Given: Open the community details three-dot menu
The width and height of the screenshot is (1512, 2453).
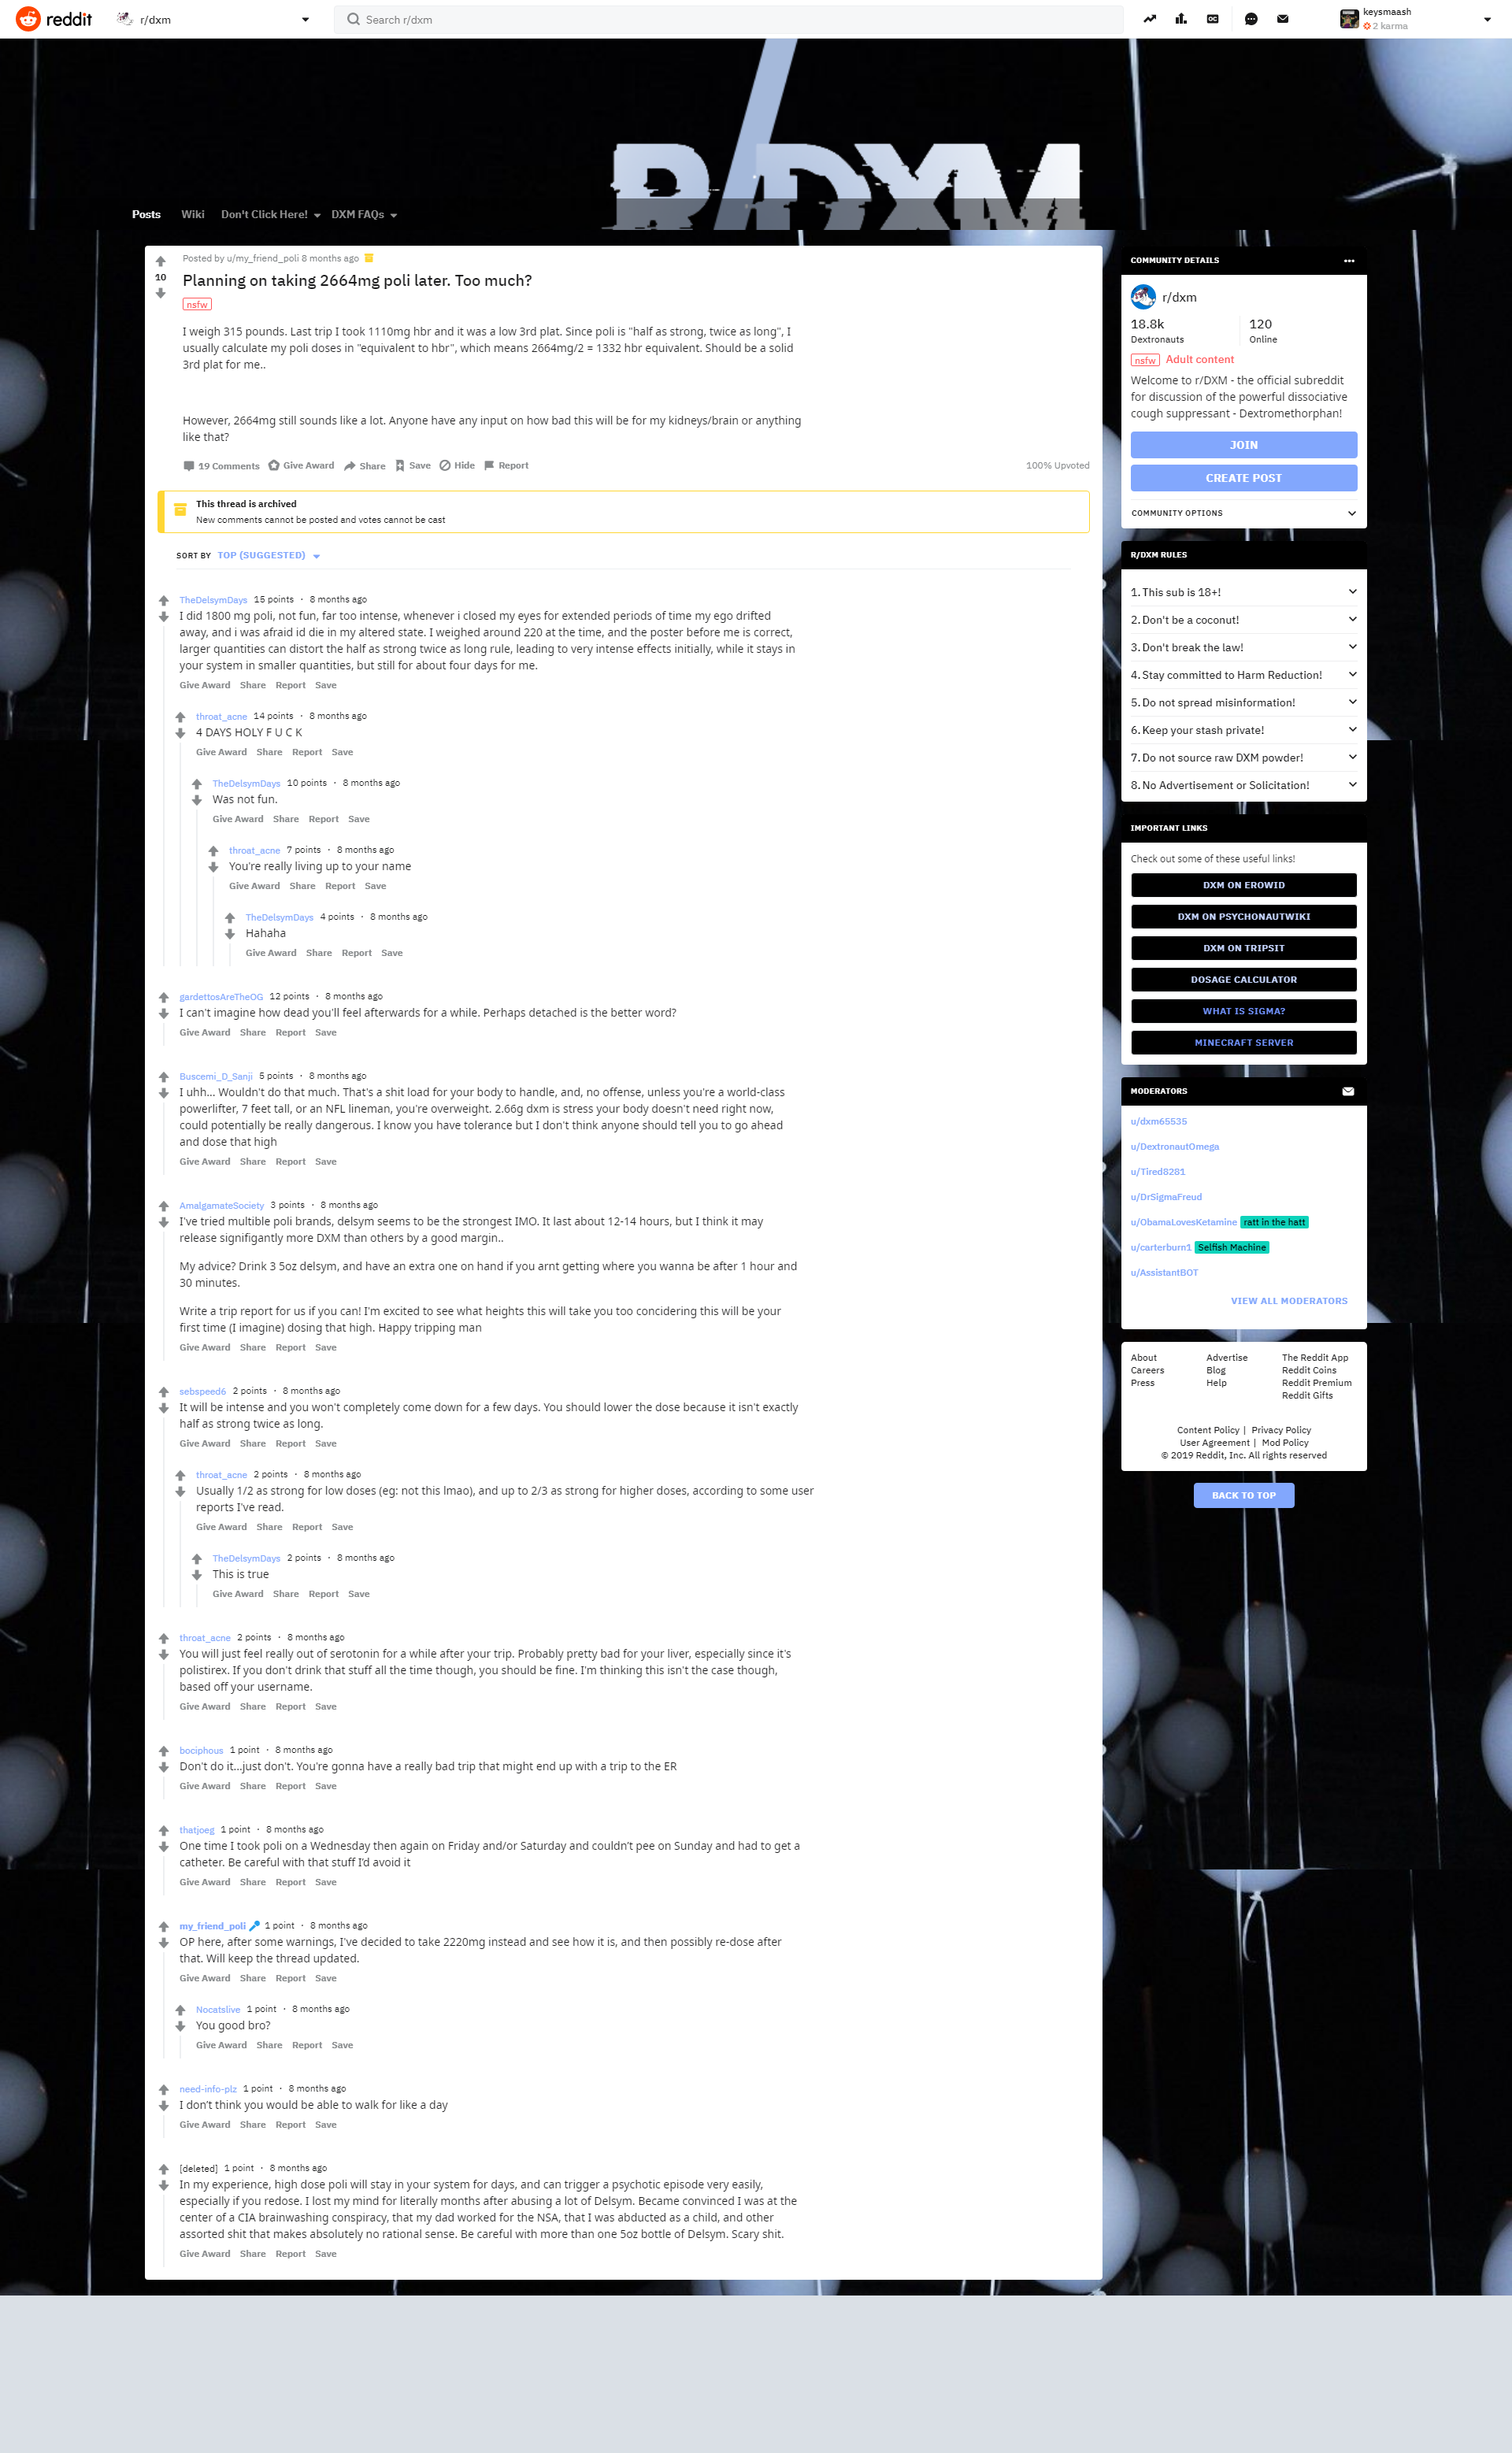Looking at the screenshot, I should [x=1349, y=260].
